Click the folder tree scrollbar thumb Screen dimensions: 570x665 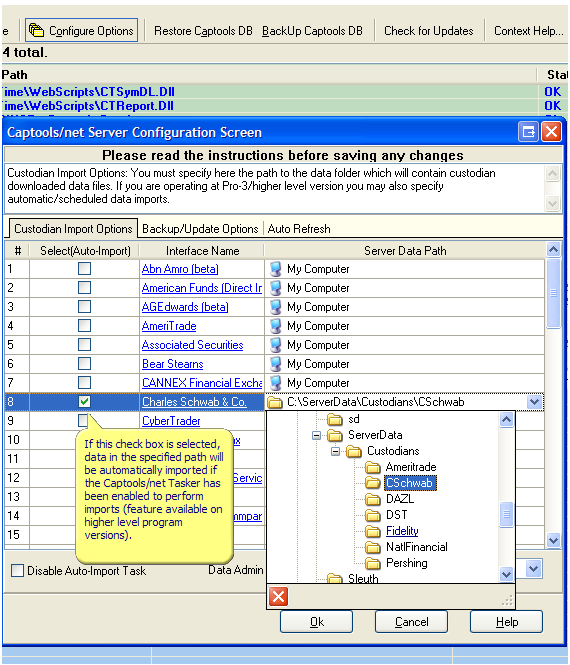coord(506,514)
